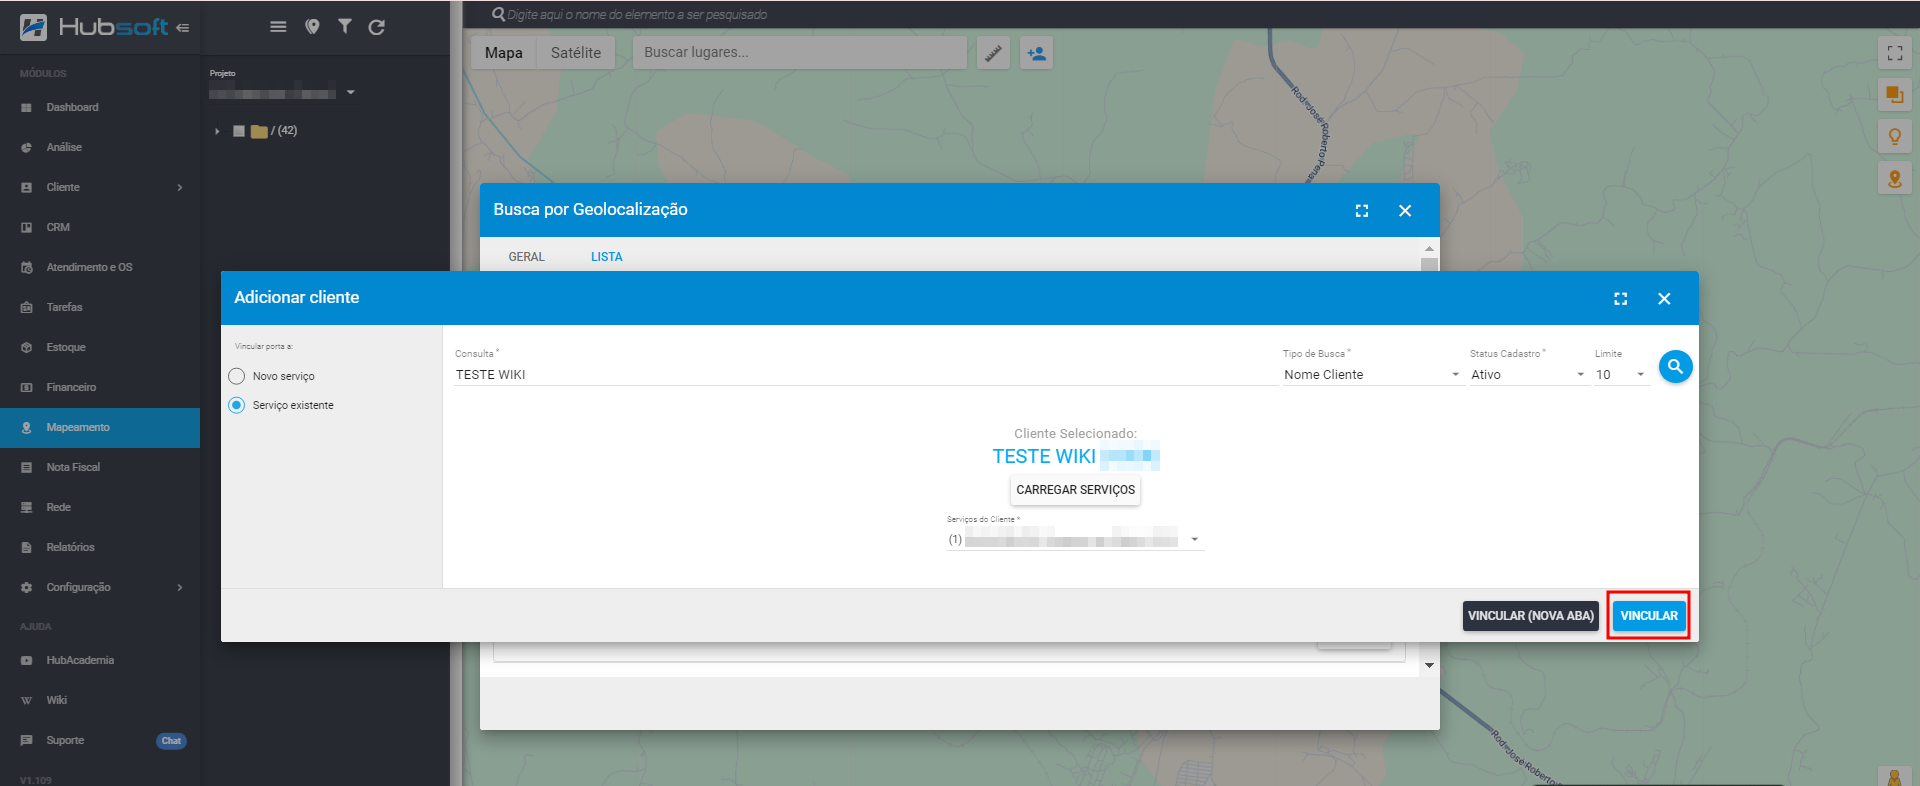Open the Projeto dropdown

(x=283, y=92)
